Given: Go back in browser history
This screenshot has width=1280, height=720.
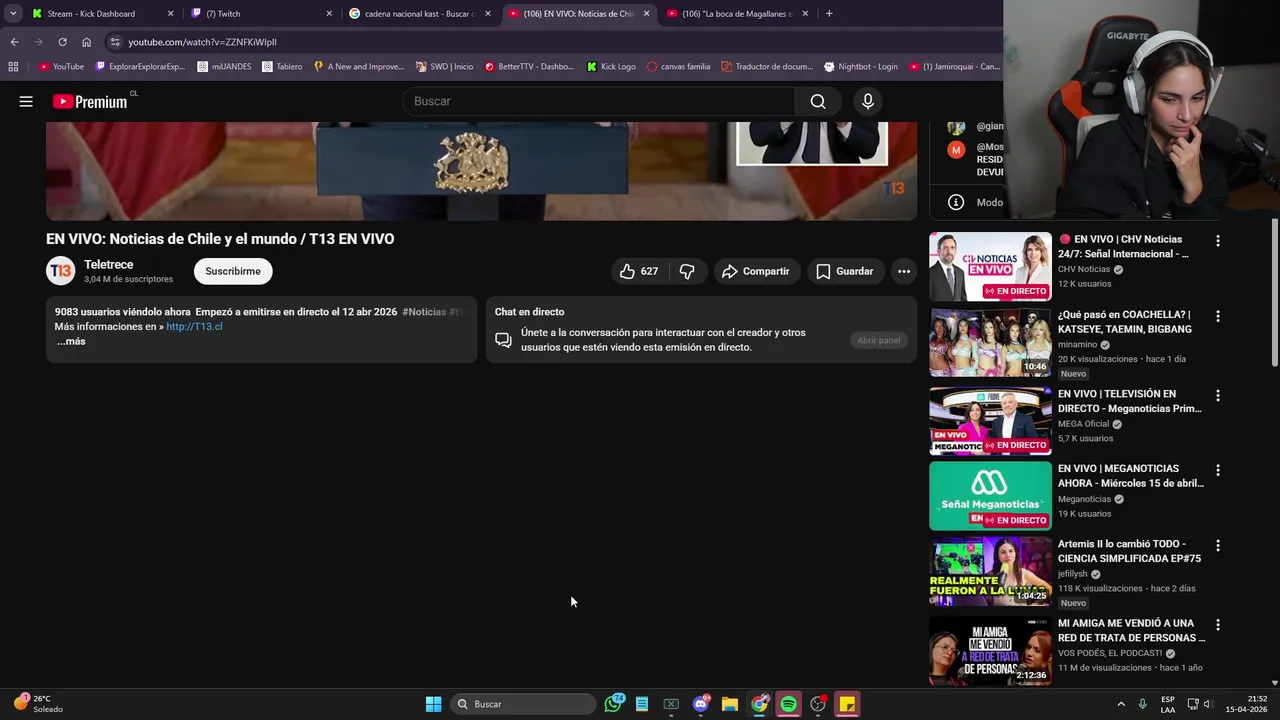Looking at the screenshot, I should [x=14, y=42].
